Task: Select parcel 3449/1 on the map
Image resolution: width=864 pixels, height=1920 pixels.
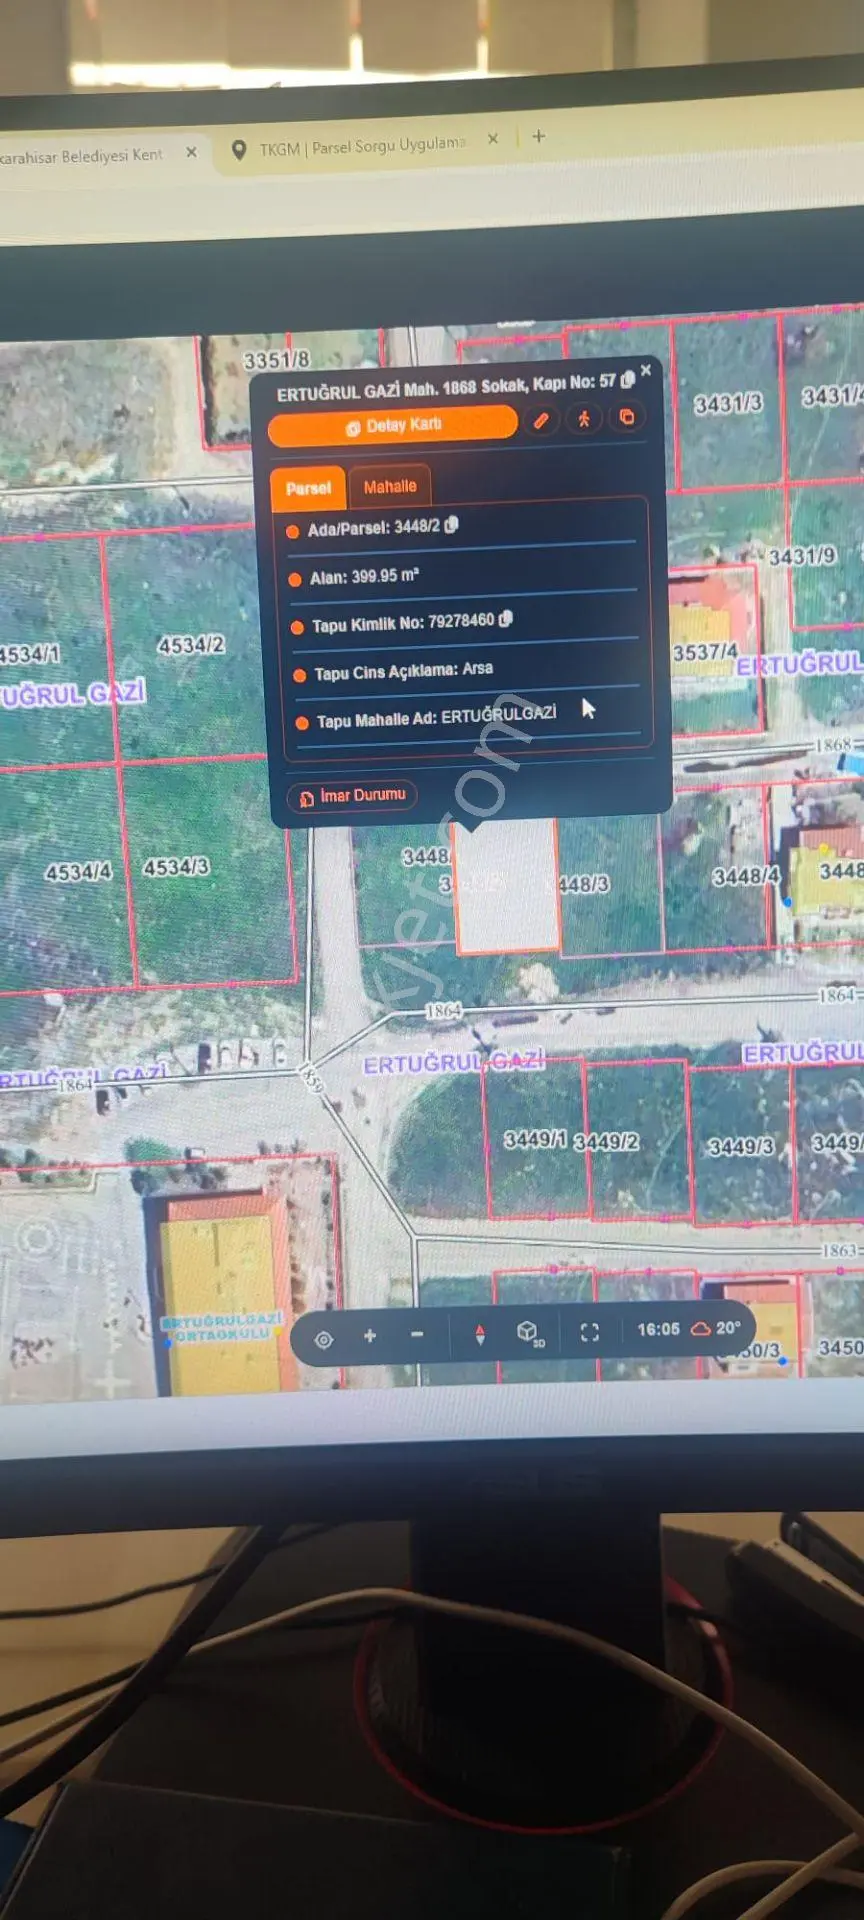Action: pos(535,1140)
